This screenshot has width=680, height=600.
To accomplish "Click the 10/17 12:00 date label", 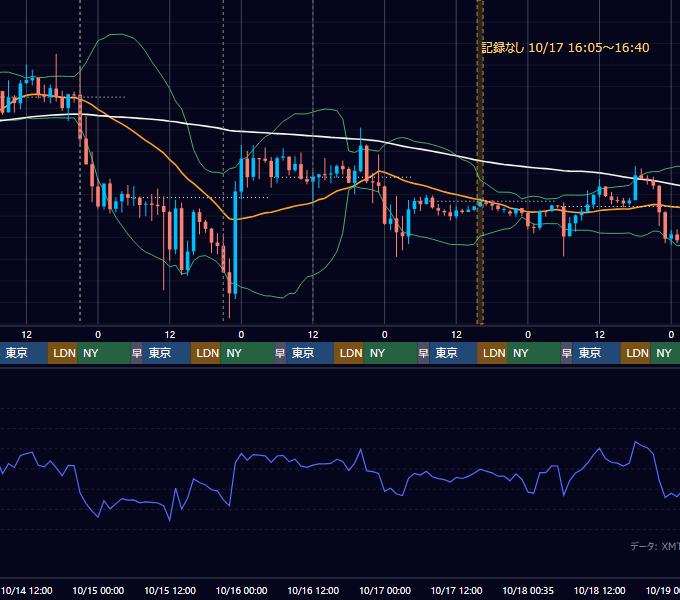I will [x=456, y=590].
